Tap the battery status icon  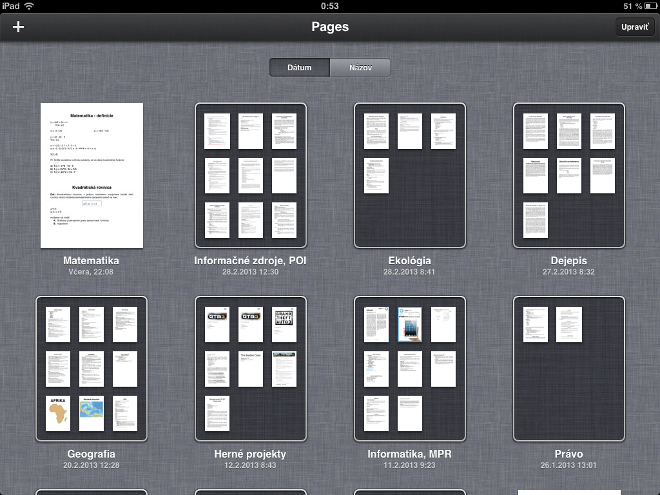click(651, 6)
